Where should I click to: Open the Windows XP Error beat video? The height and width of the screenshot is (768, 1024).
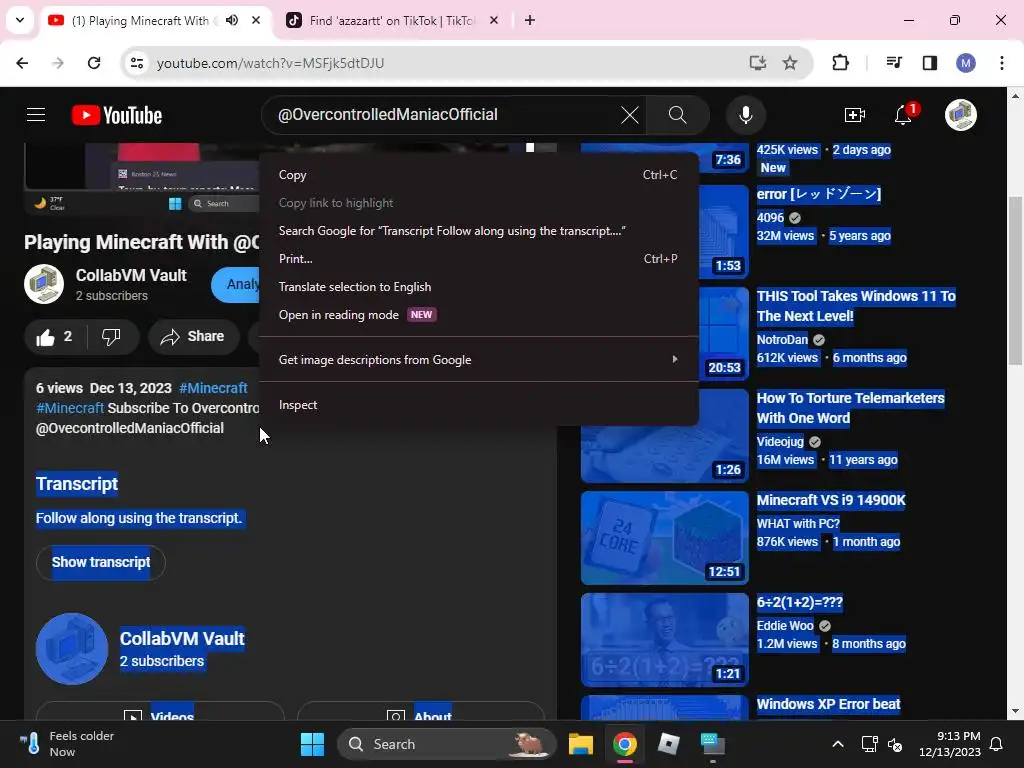point(828,705)
